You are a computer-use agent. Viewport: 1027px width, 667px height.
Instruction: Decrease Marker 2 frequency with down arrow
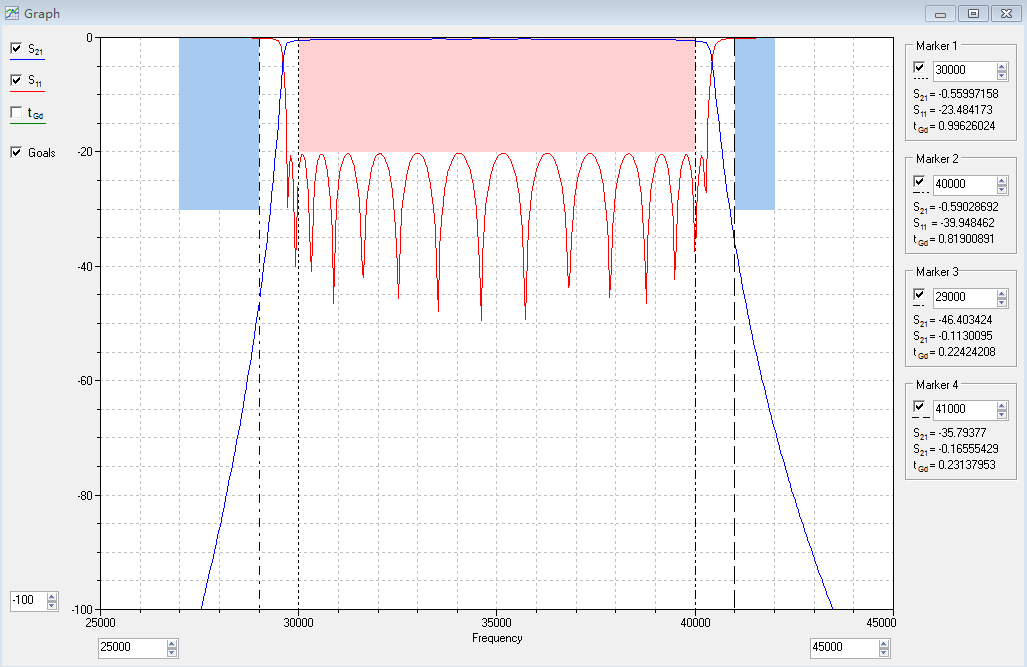[x=1002, y=189]
